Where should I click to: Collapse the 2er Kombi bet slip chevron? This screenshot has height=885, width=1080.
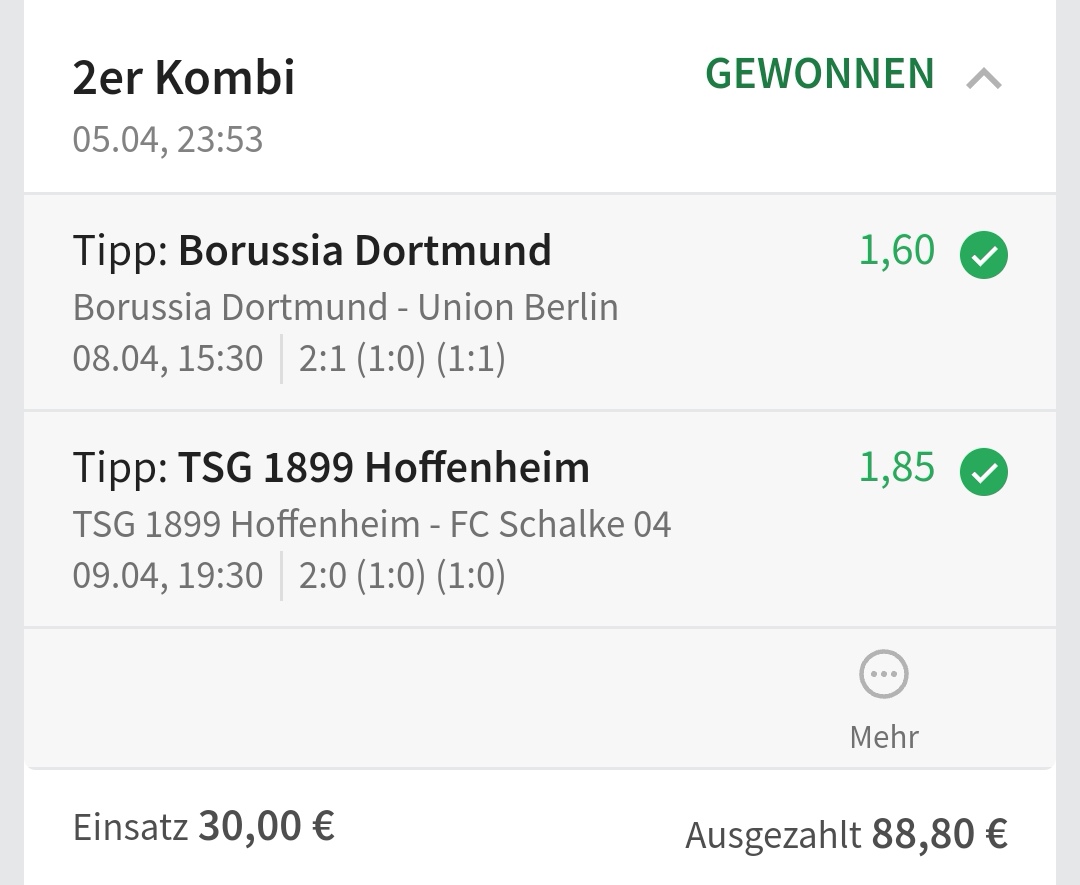[984, 78]
